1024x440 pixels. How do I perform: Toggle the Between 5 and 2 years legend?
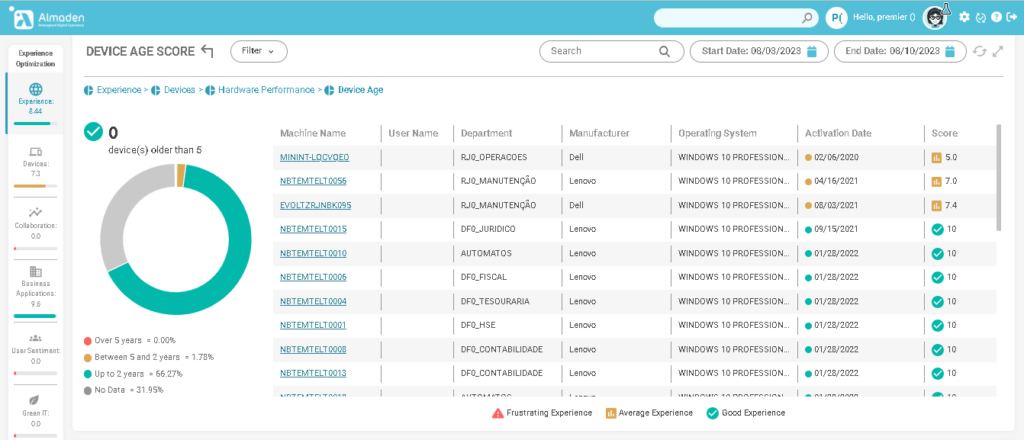pyautogui.click(x=147, y=357)
